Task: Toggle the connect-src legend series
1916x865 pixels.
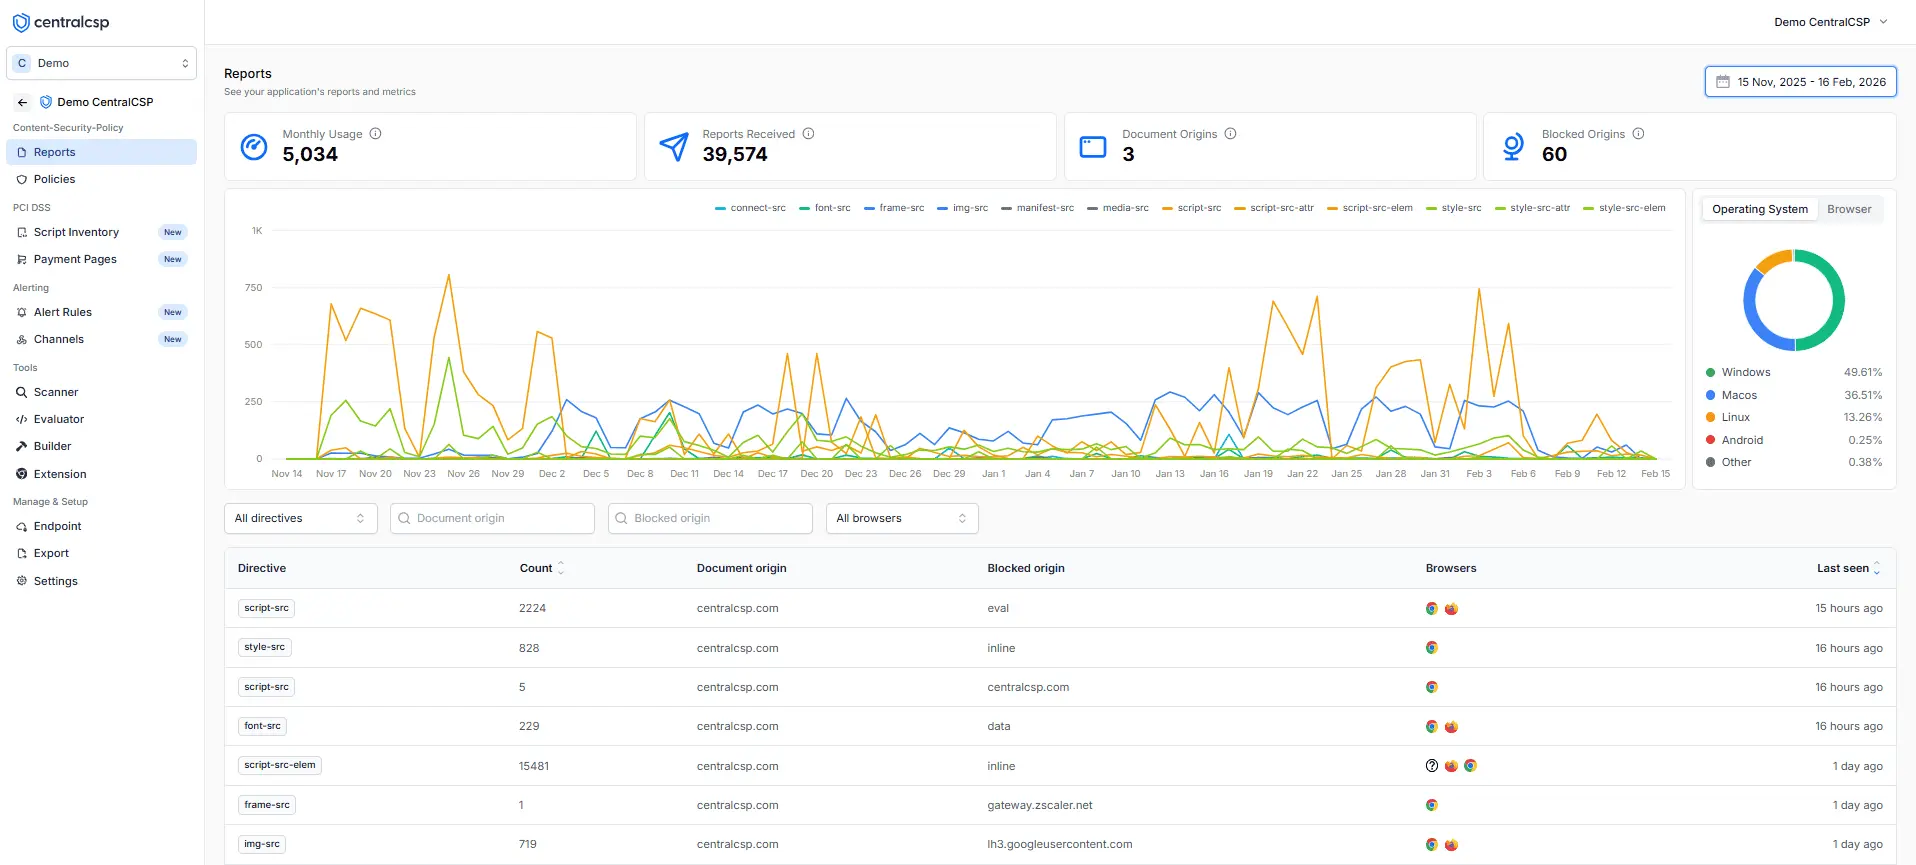Action: point(750,208)
